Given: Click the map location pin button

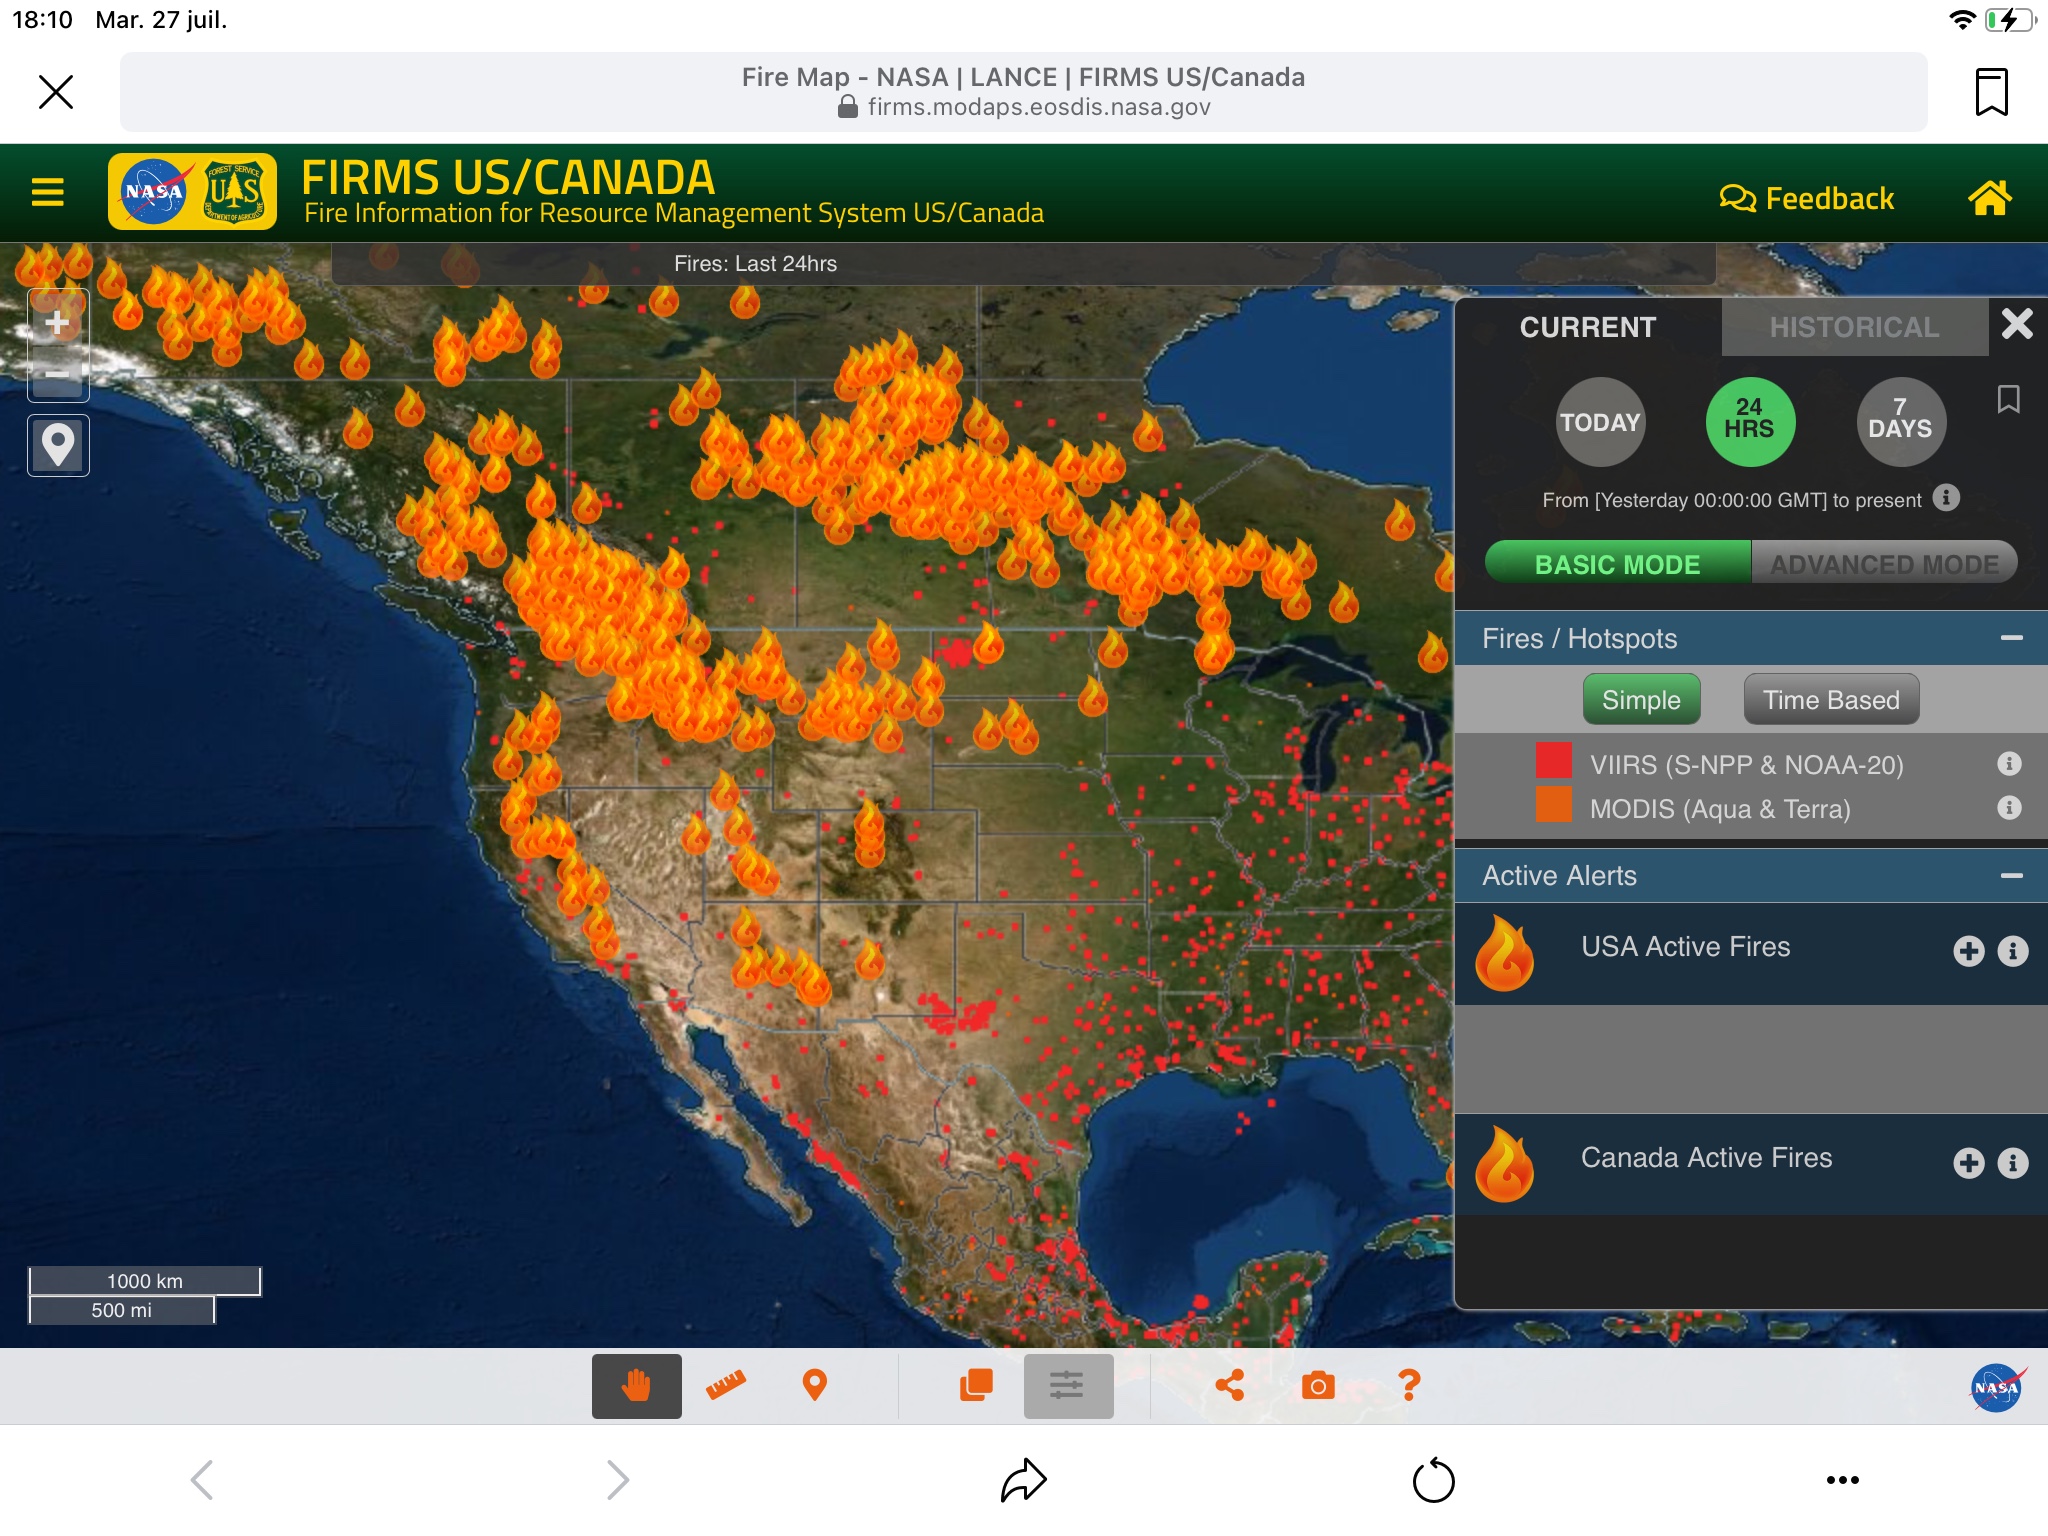Looking at the screenshot, I should coord(58,445).
